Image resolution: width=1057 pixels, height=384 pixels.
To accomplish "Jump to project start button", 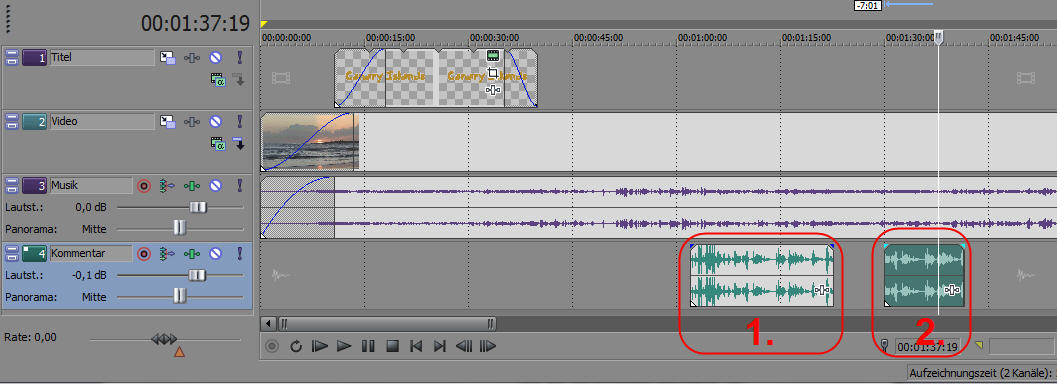I will tap(416, 346).
